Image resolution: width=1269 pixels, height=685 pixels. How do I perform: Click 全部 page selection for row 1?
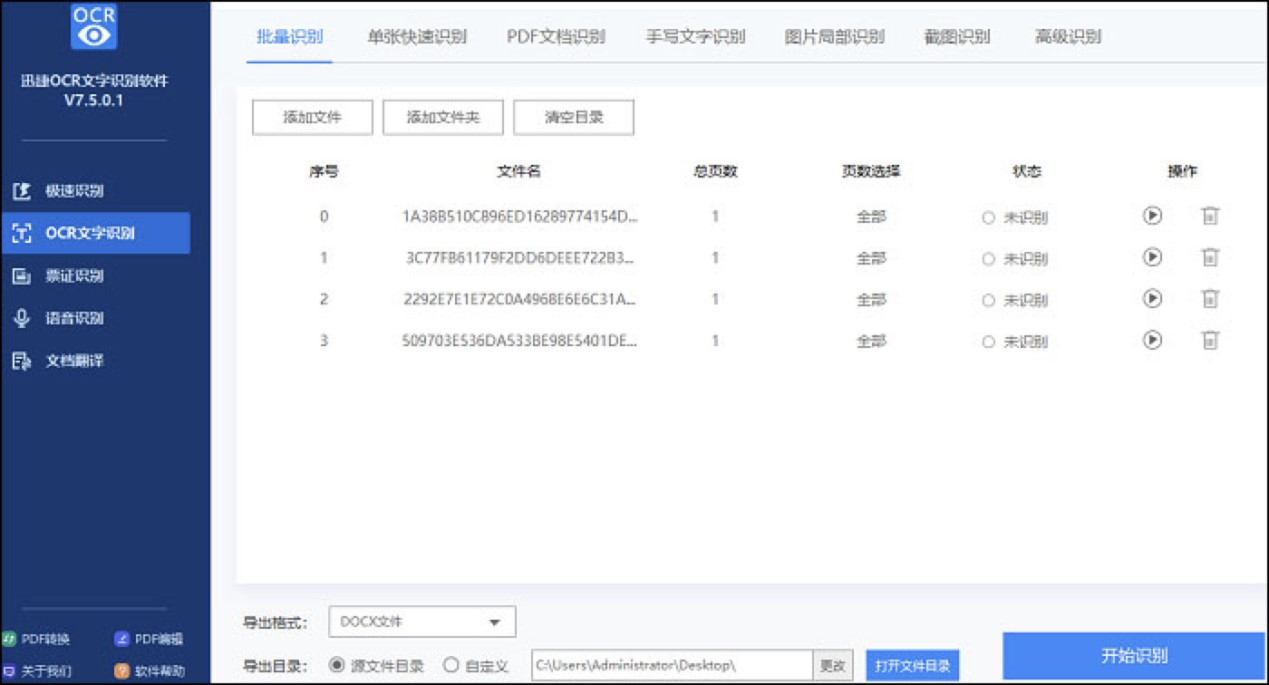[x=871, y=258]
